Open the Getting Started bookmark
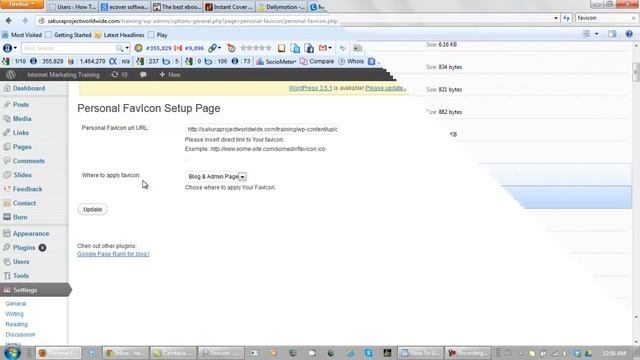This screenshot has height=360, width=640. (x=69, y=35)
